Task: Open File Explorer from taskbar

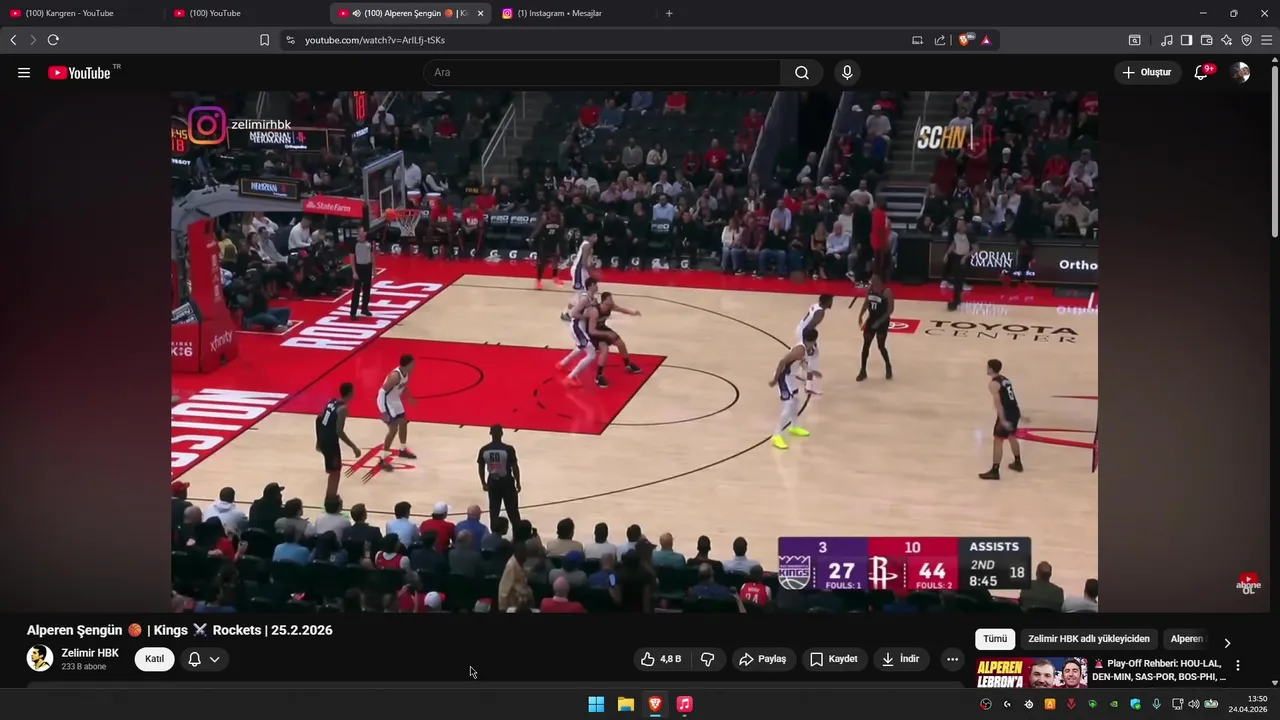Action: 626,704
